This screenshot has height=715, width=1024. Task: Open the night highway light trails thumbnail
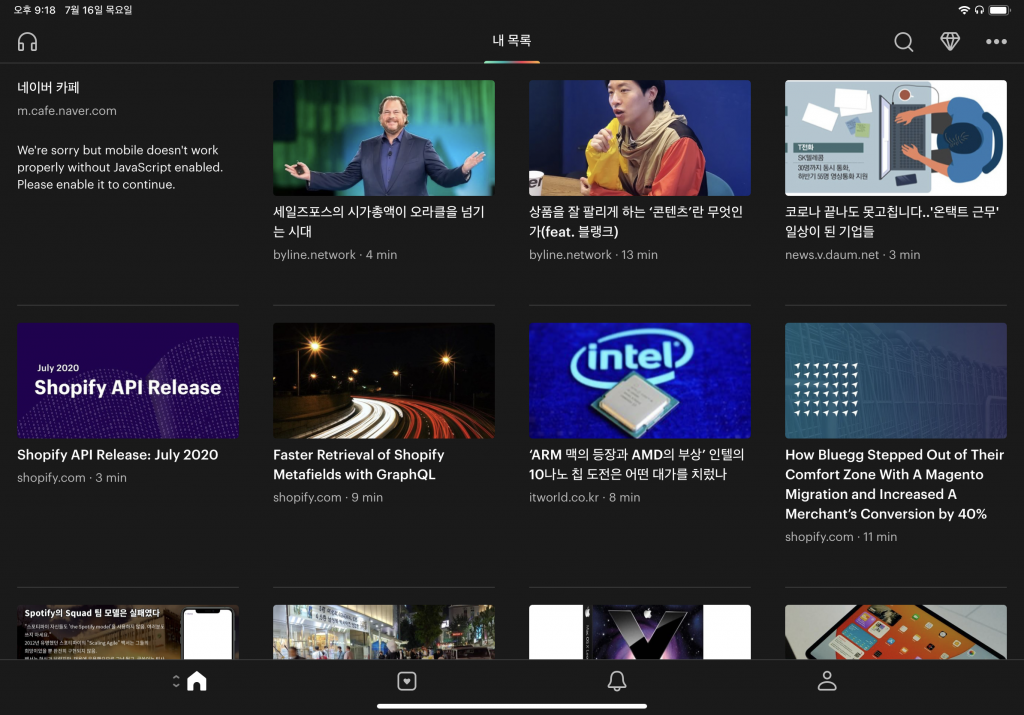click(384, 381)
